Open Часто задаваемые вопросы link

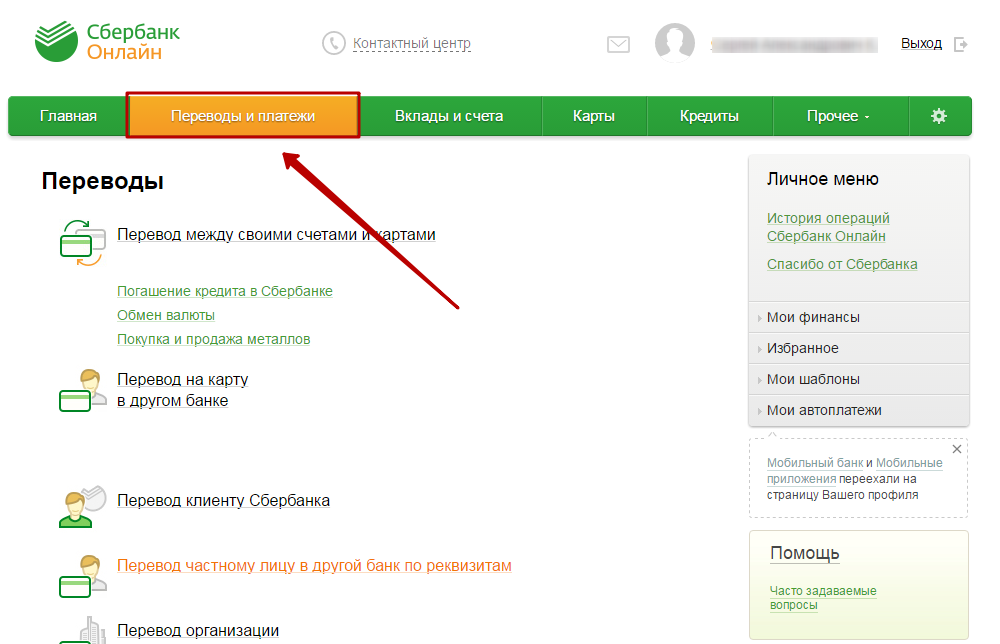click(x=823, y=598)
